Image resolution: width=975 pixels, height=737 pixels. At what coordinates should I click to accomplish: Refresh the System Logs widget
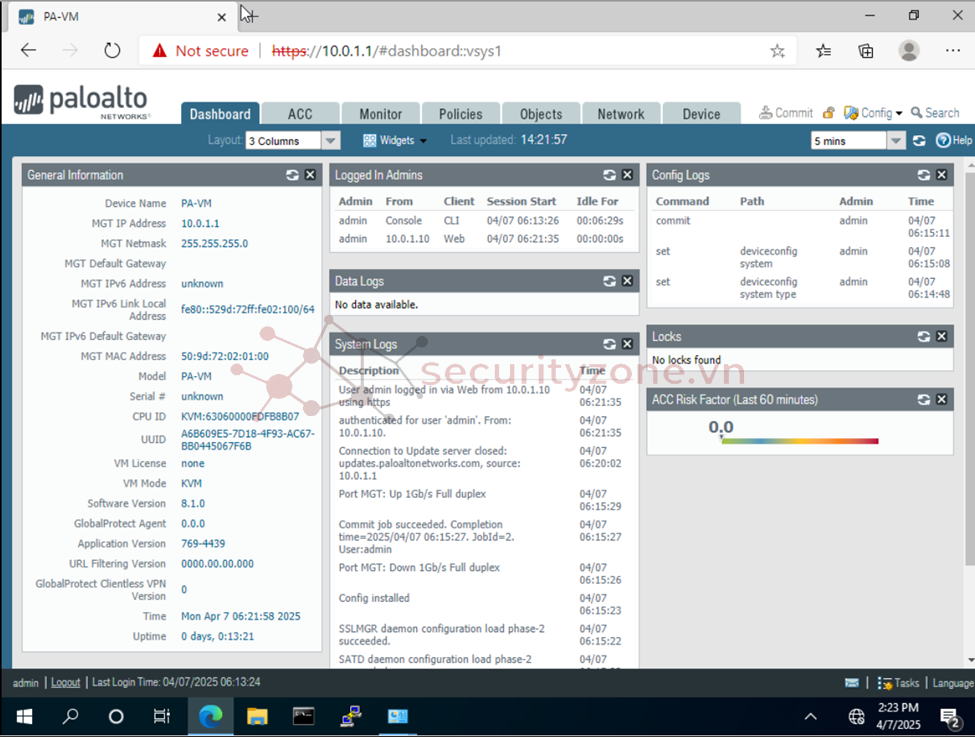coord(609,344)
